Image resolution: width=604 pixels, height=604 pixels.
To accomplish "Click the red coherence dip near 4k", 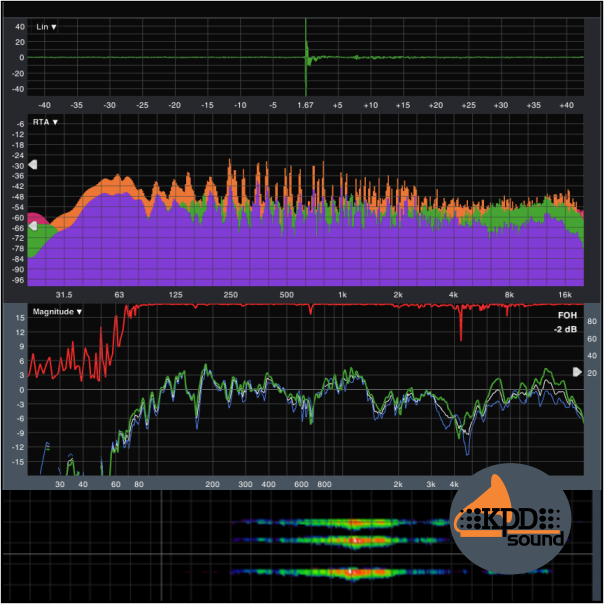I will coord(461,324).
